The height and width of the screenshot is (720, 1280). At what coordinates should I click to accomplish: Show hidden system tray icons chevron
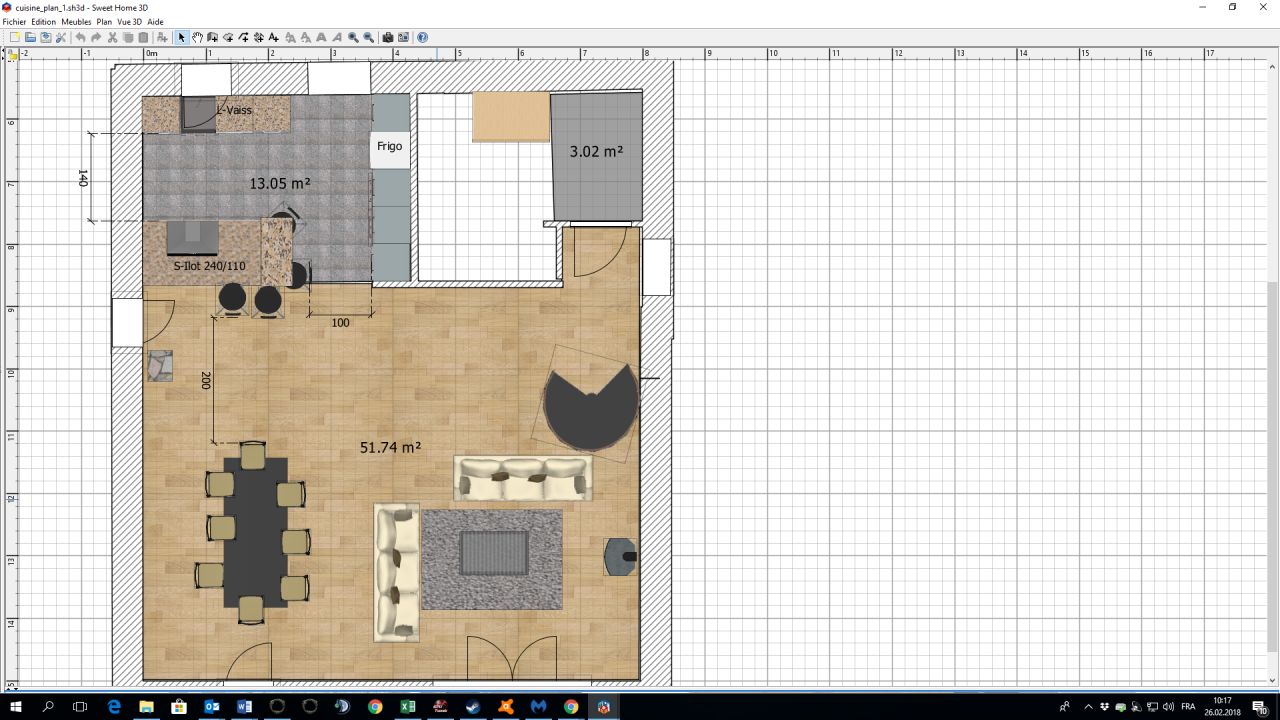point(1089,706)
